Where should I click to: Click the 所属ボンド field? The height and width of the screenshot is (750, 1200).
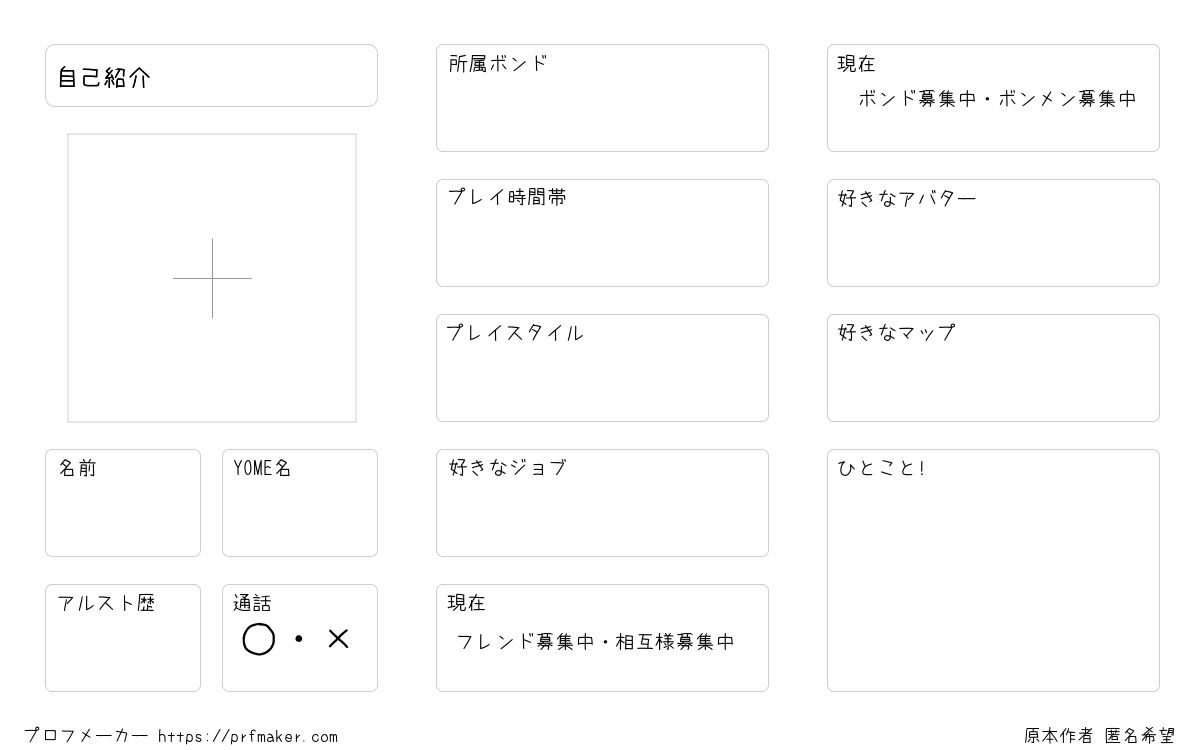click(x=602, y=98)
